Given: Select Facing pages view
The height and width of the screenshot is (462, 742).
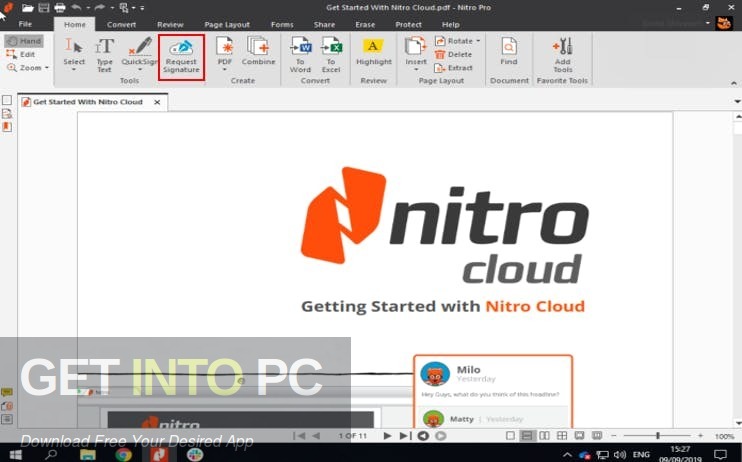Looking at the screenshot, I should 544,435.
